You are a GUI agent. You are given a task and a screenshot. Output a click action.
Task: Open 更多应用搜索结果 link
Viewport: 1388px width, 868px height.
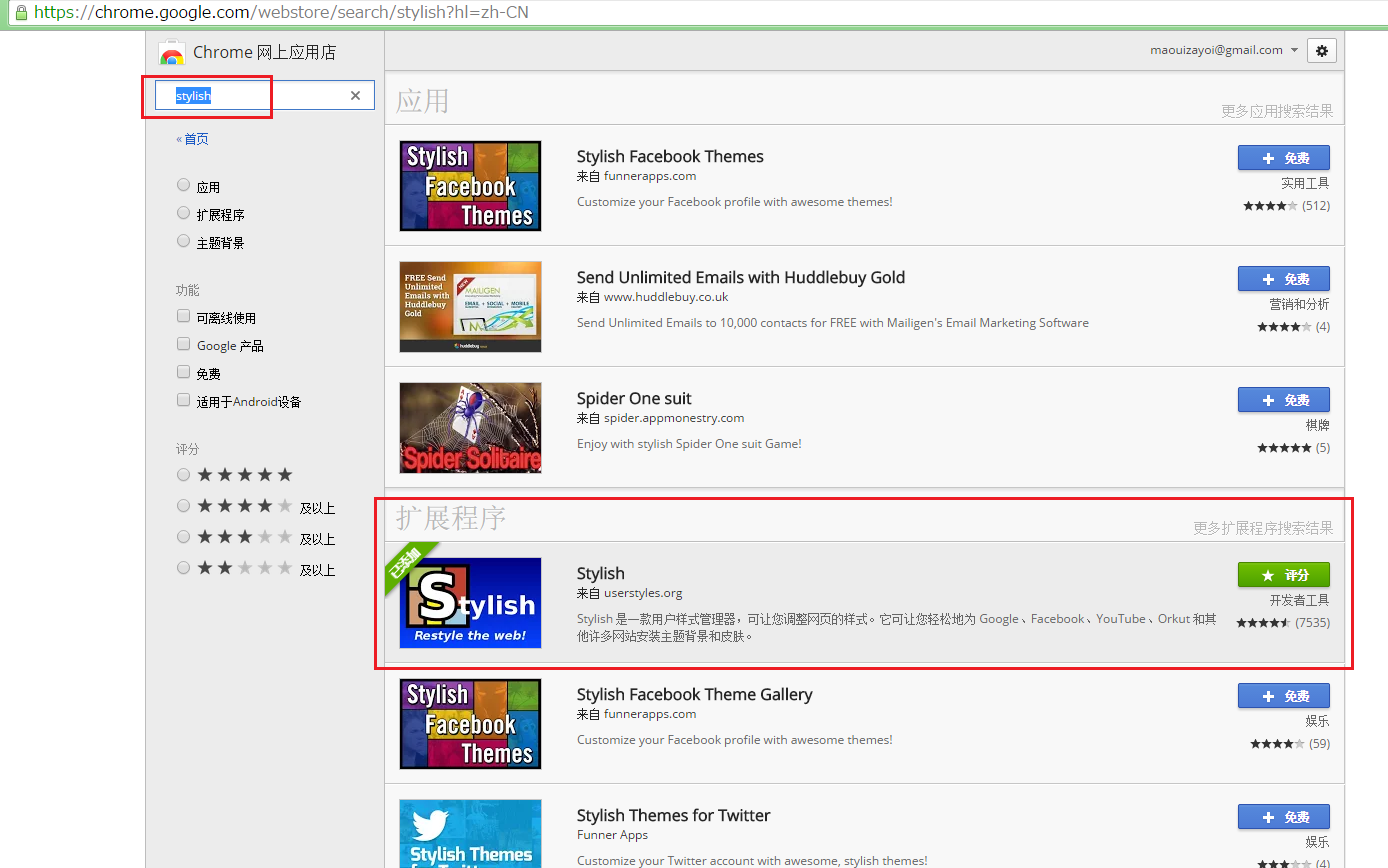tap(1277, 111)
